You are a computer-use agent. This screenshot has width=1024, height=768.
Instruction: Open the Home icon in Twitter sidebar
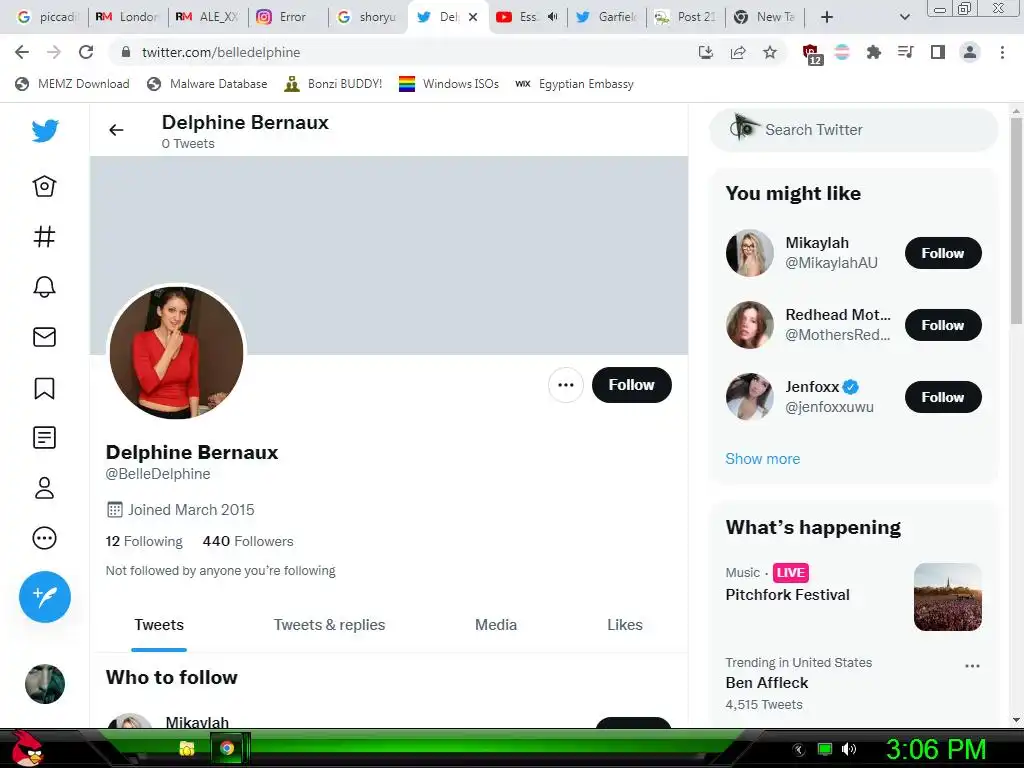[44, 187]
